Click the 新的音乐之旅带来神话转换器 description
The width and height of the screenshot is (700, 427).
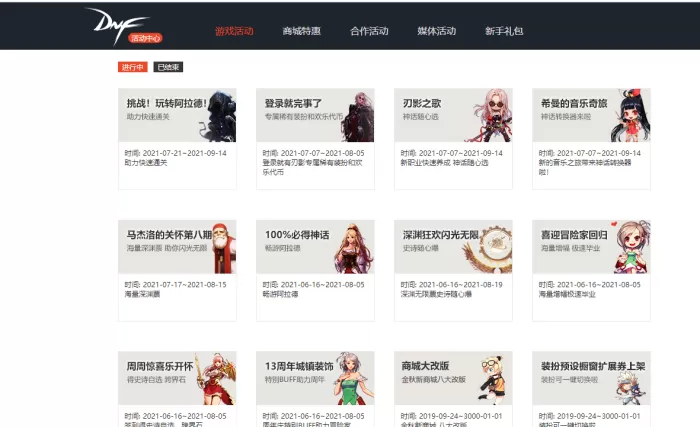pos(585,167)
